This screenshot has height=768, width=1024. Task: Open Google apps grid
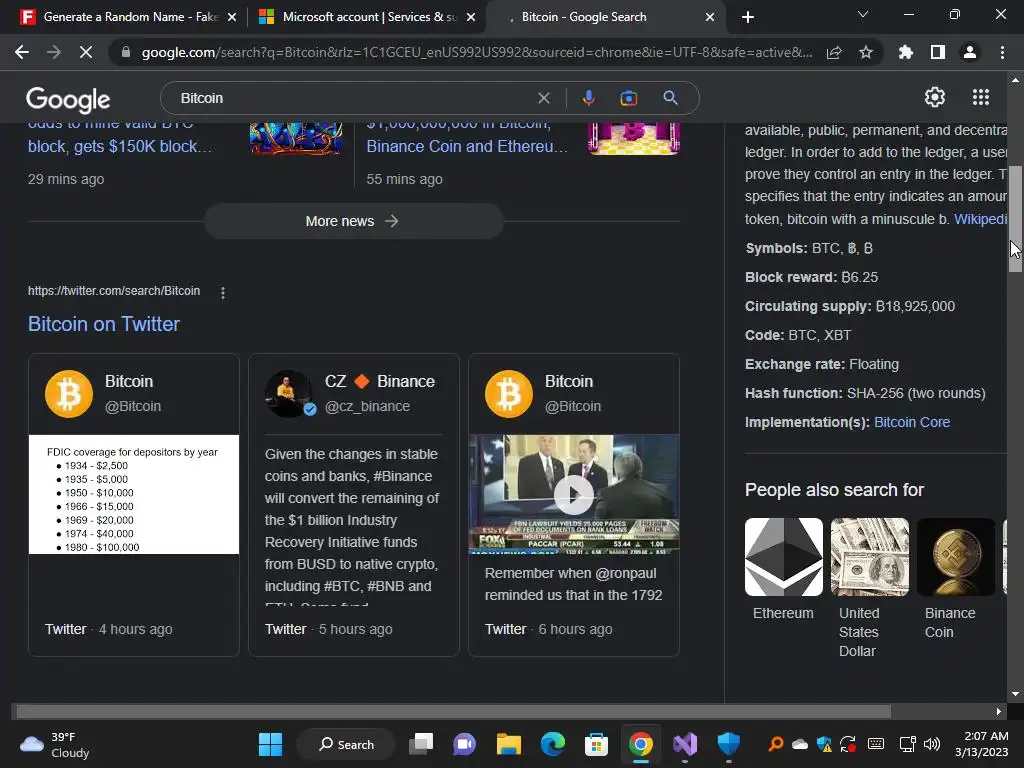(981, 97)
